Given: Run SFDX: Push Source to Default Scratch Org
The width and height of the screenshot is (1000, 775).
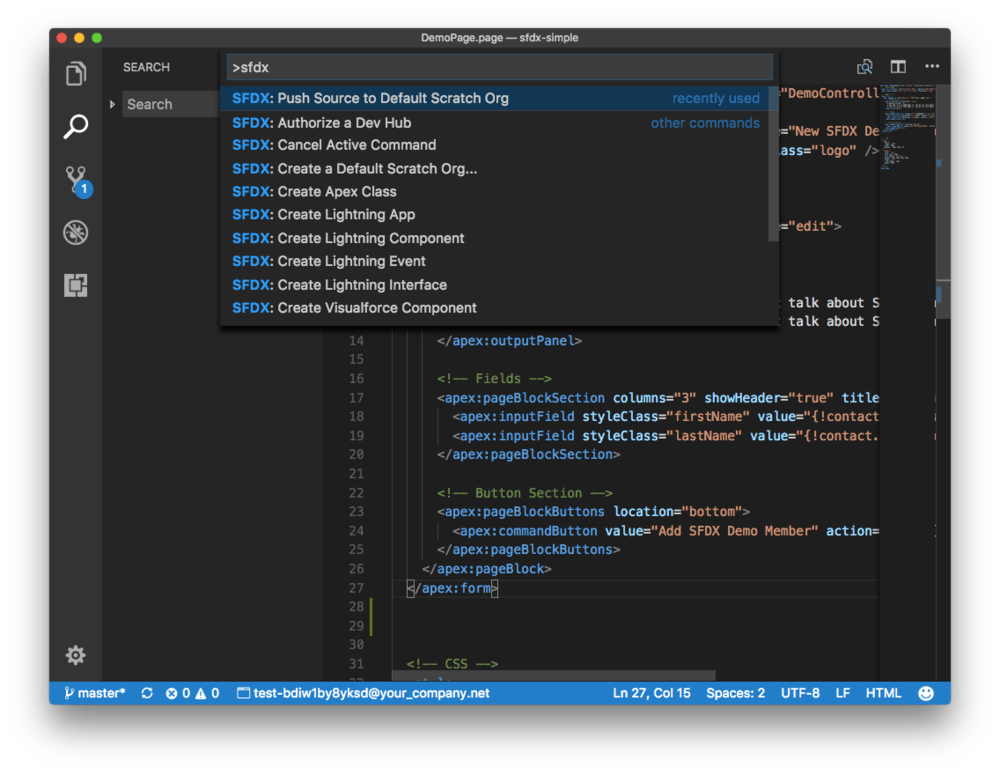Looking at the screenshot, I should [x=495, y=98].
